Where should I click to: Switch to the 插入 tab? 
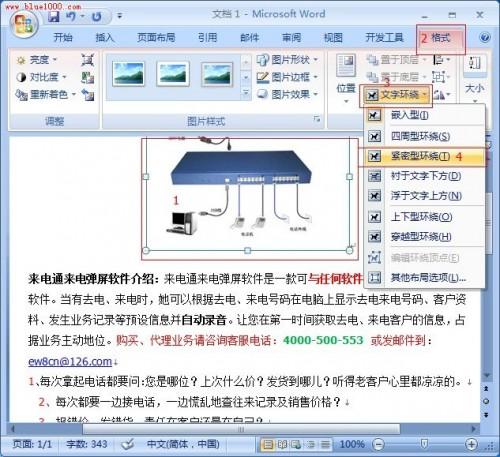(105, 37)
